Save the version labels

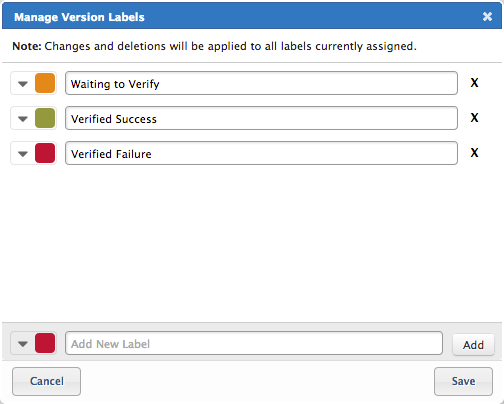[x=463, y=381]
